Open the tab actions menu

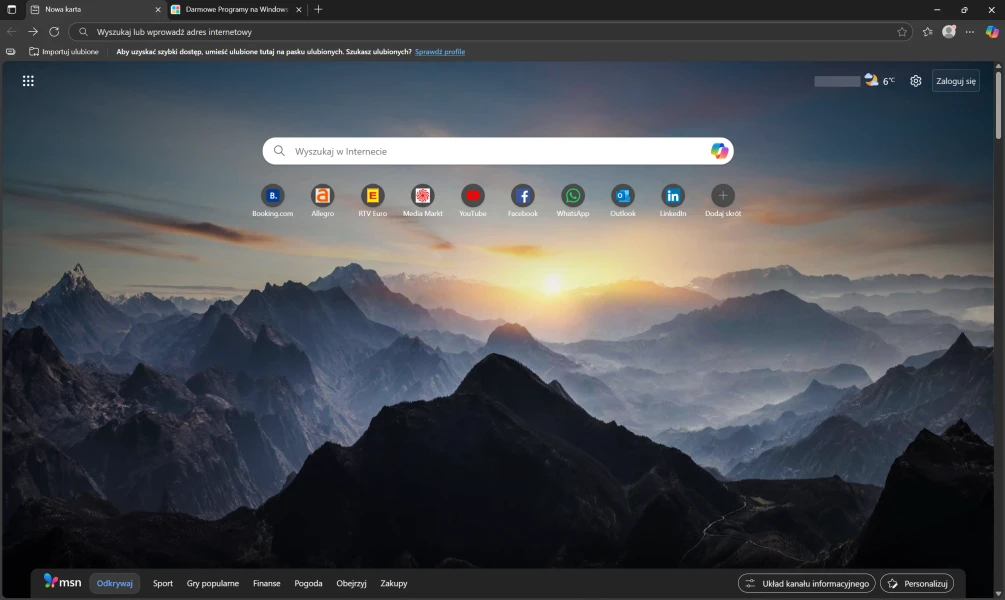coord(12,9)
